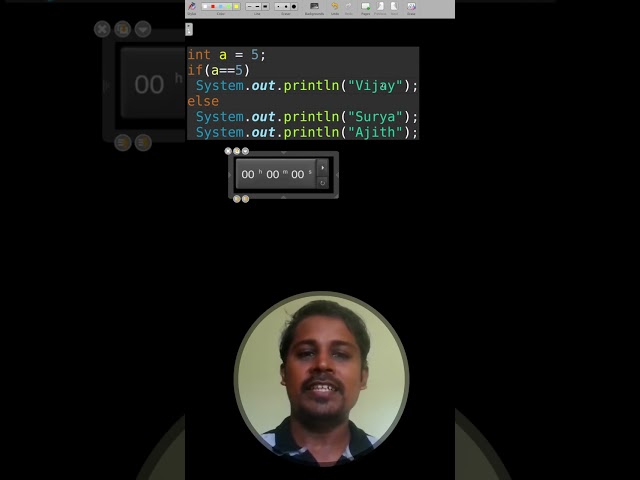Duplicate the small timer widget
Screen dimensions: 640x480
237,151
